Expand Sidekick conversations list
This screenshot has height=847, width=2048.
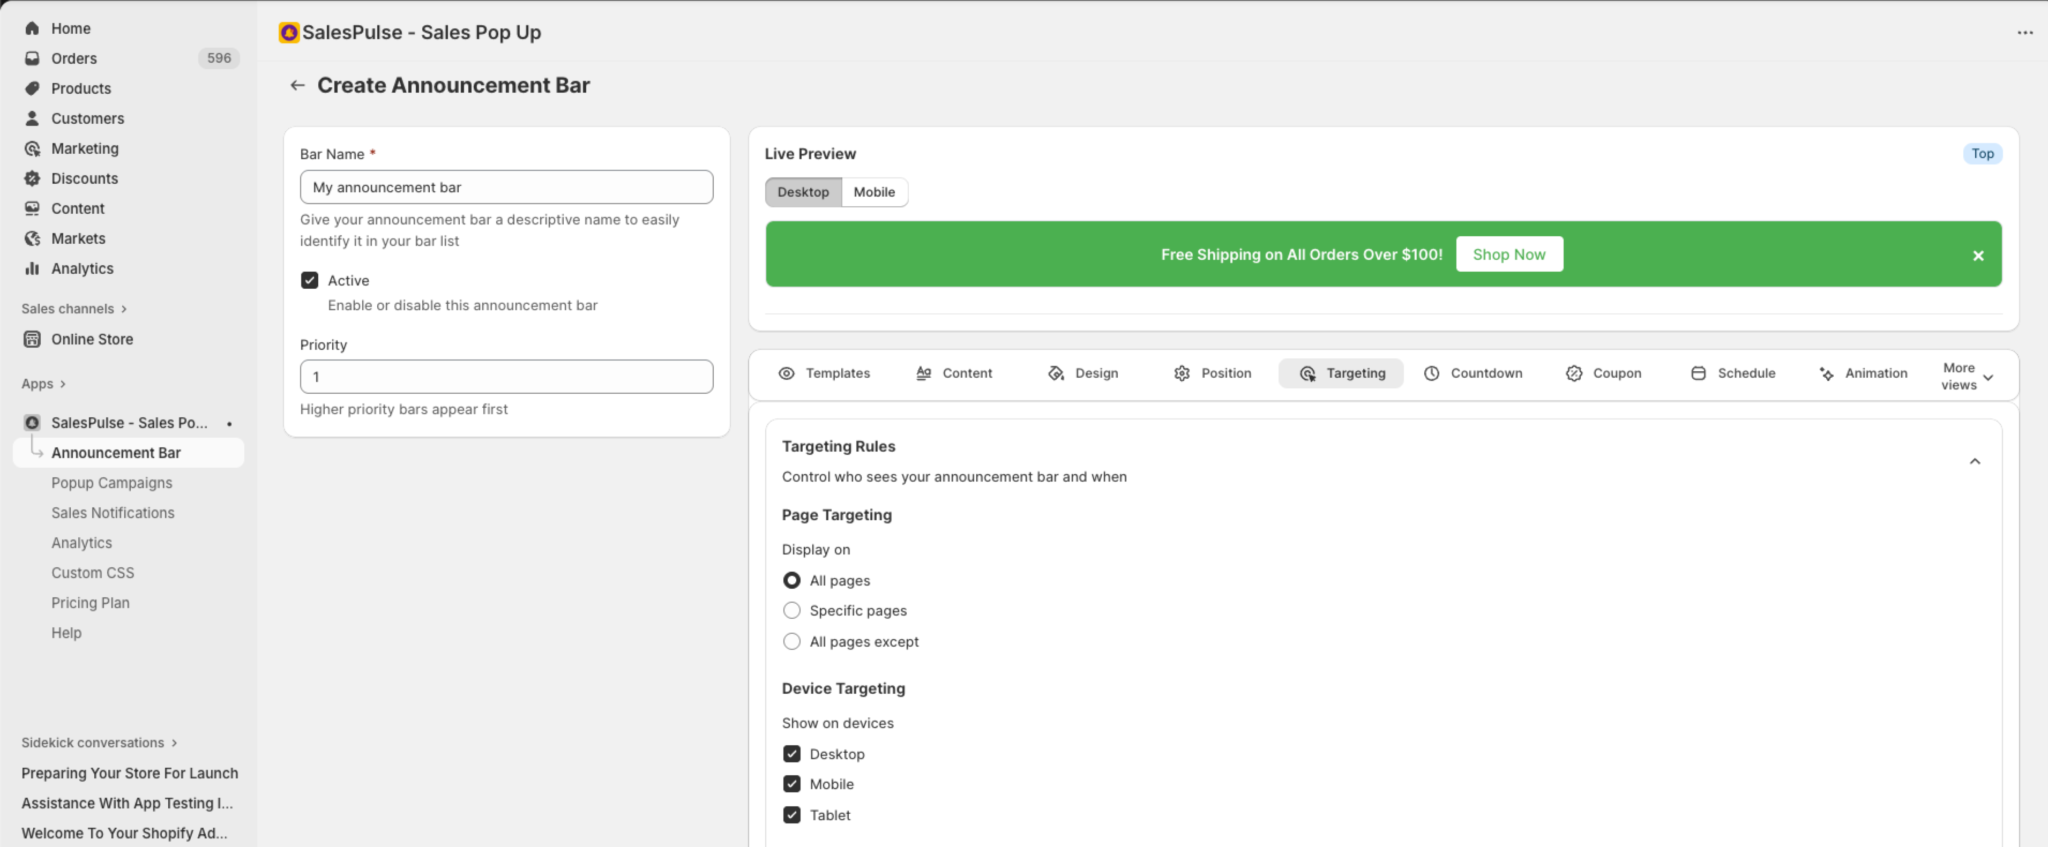click(99, 743)
